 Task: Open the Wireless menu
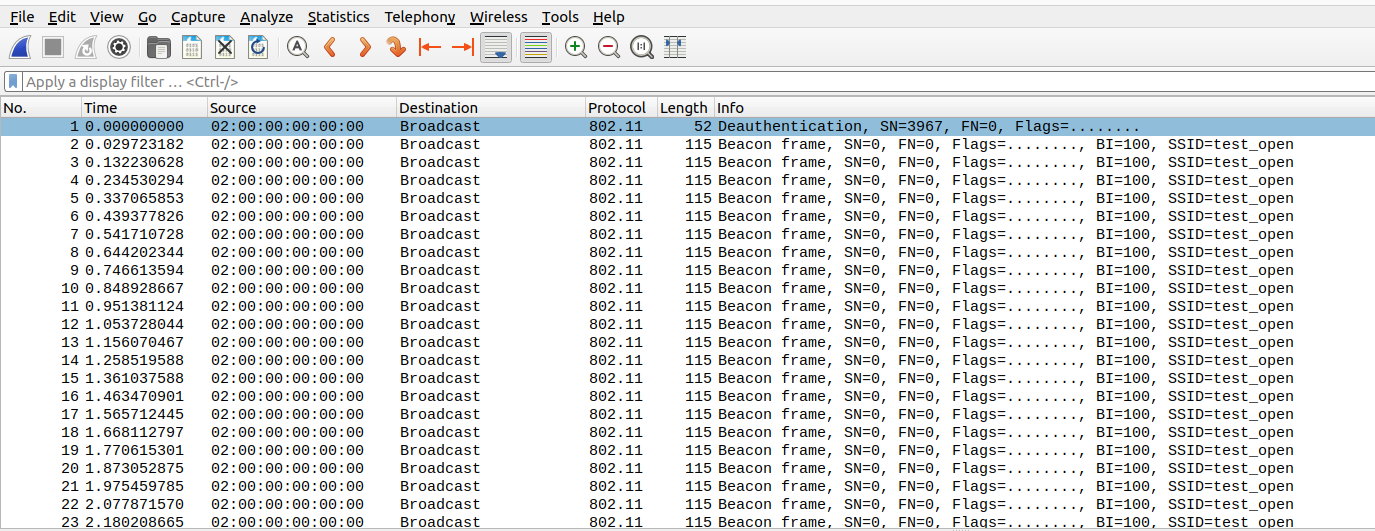pyautogui.click(x=498, y=17)
